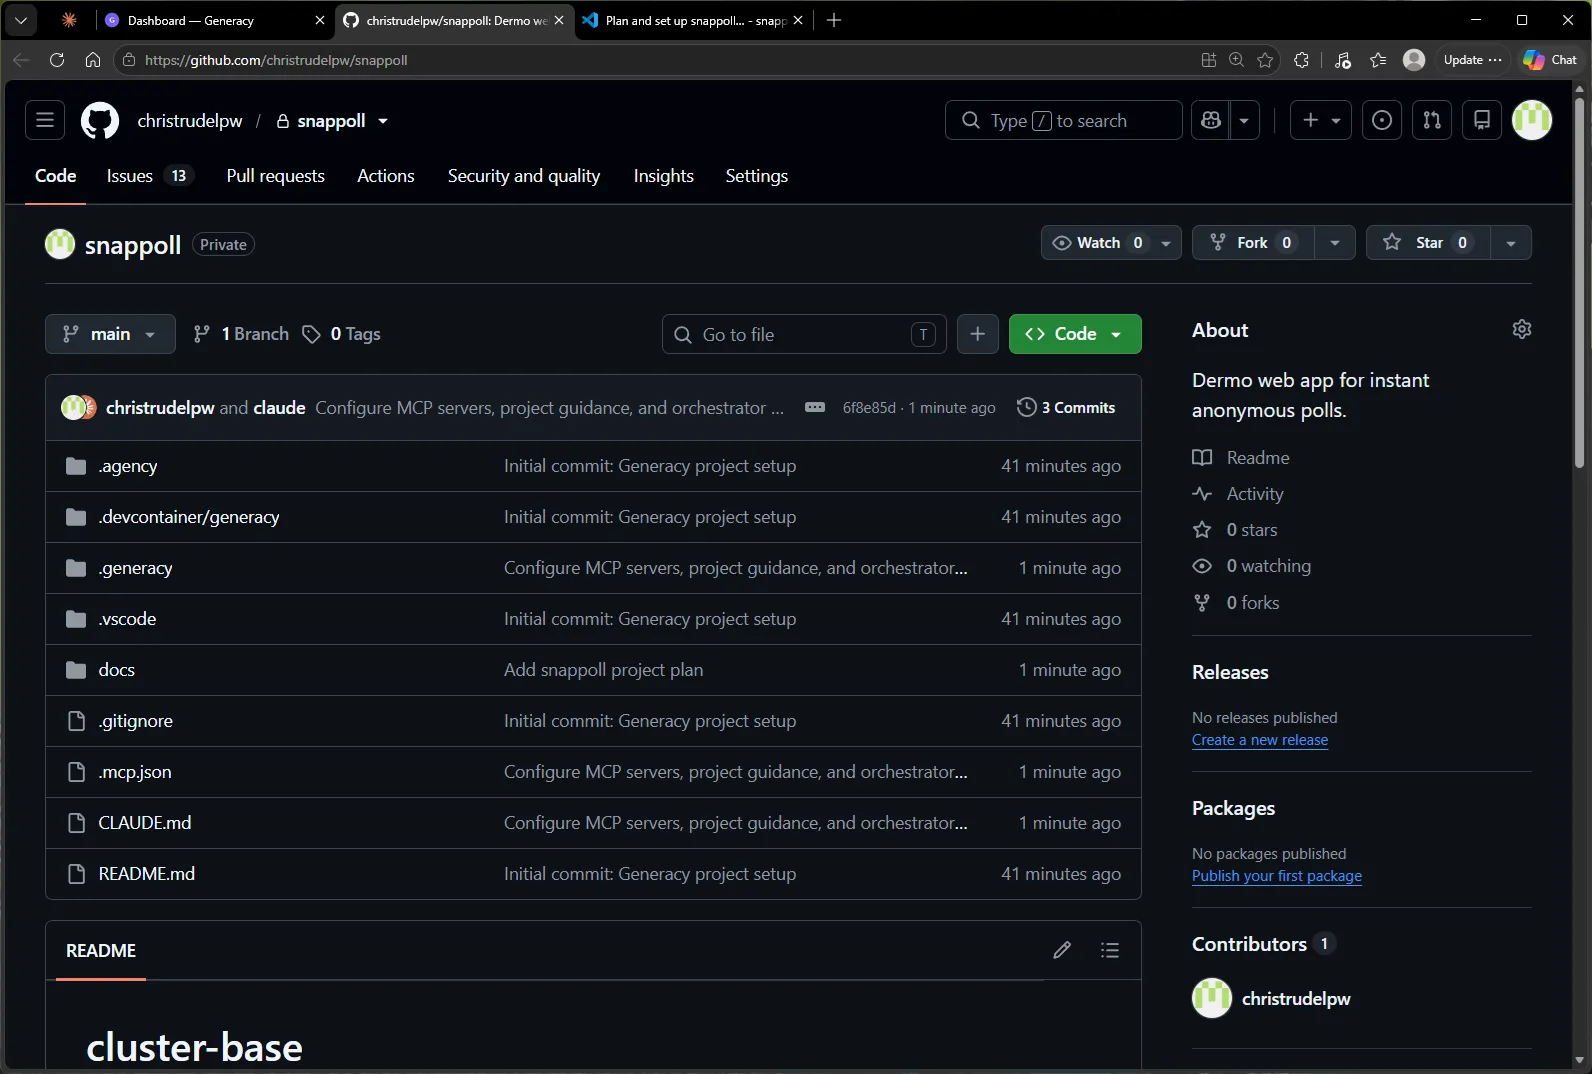
Task: Open the Edge Copilot Chat button
Action: tap(1550, 60)
